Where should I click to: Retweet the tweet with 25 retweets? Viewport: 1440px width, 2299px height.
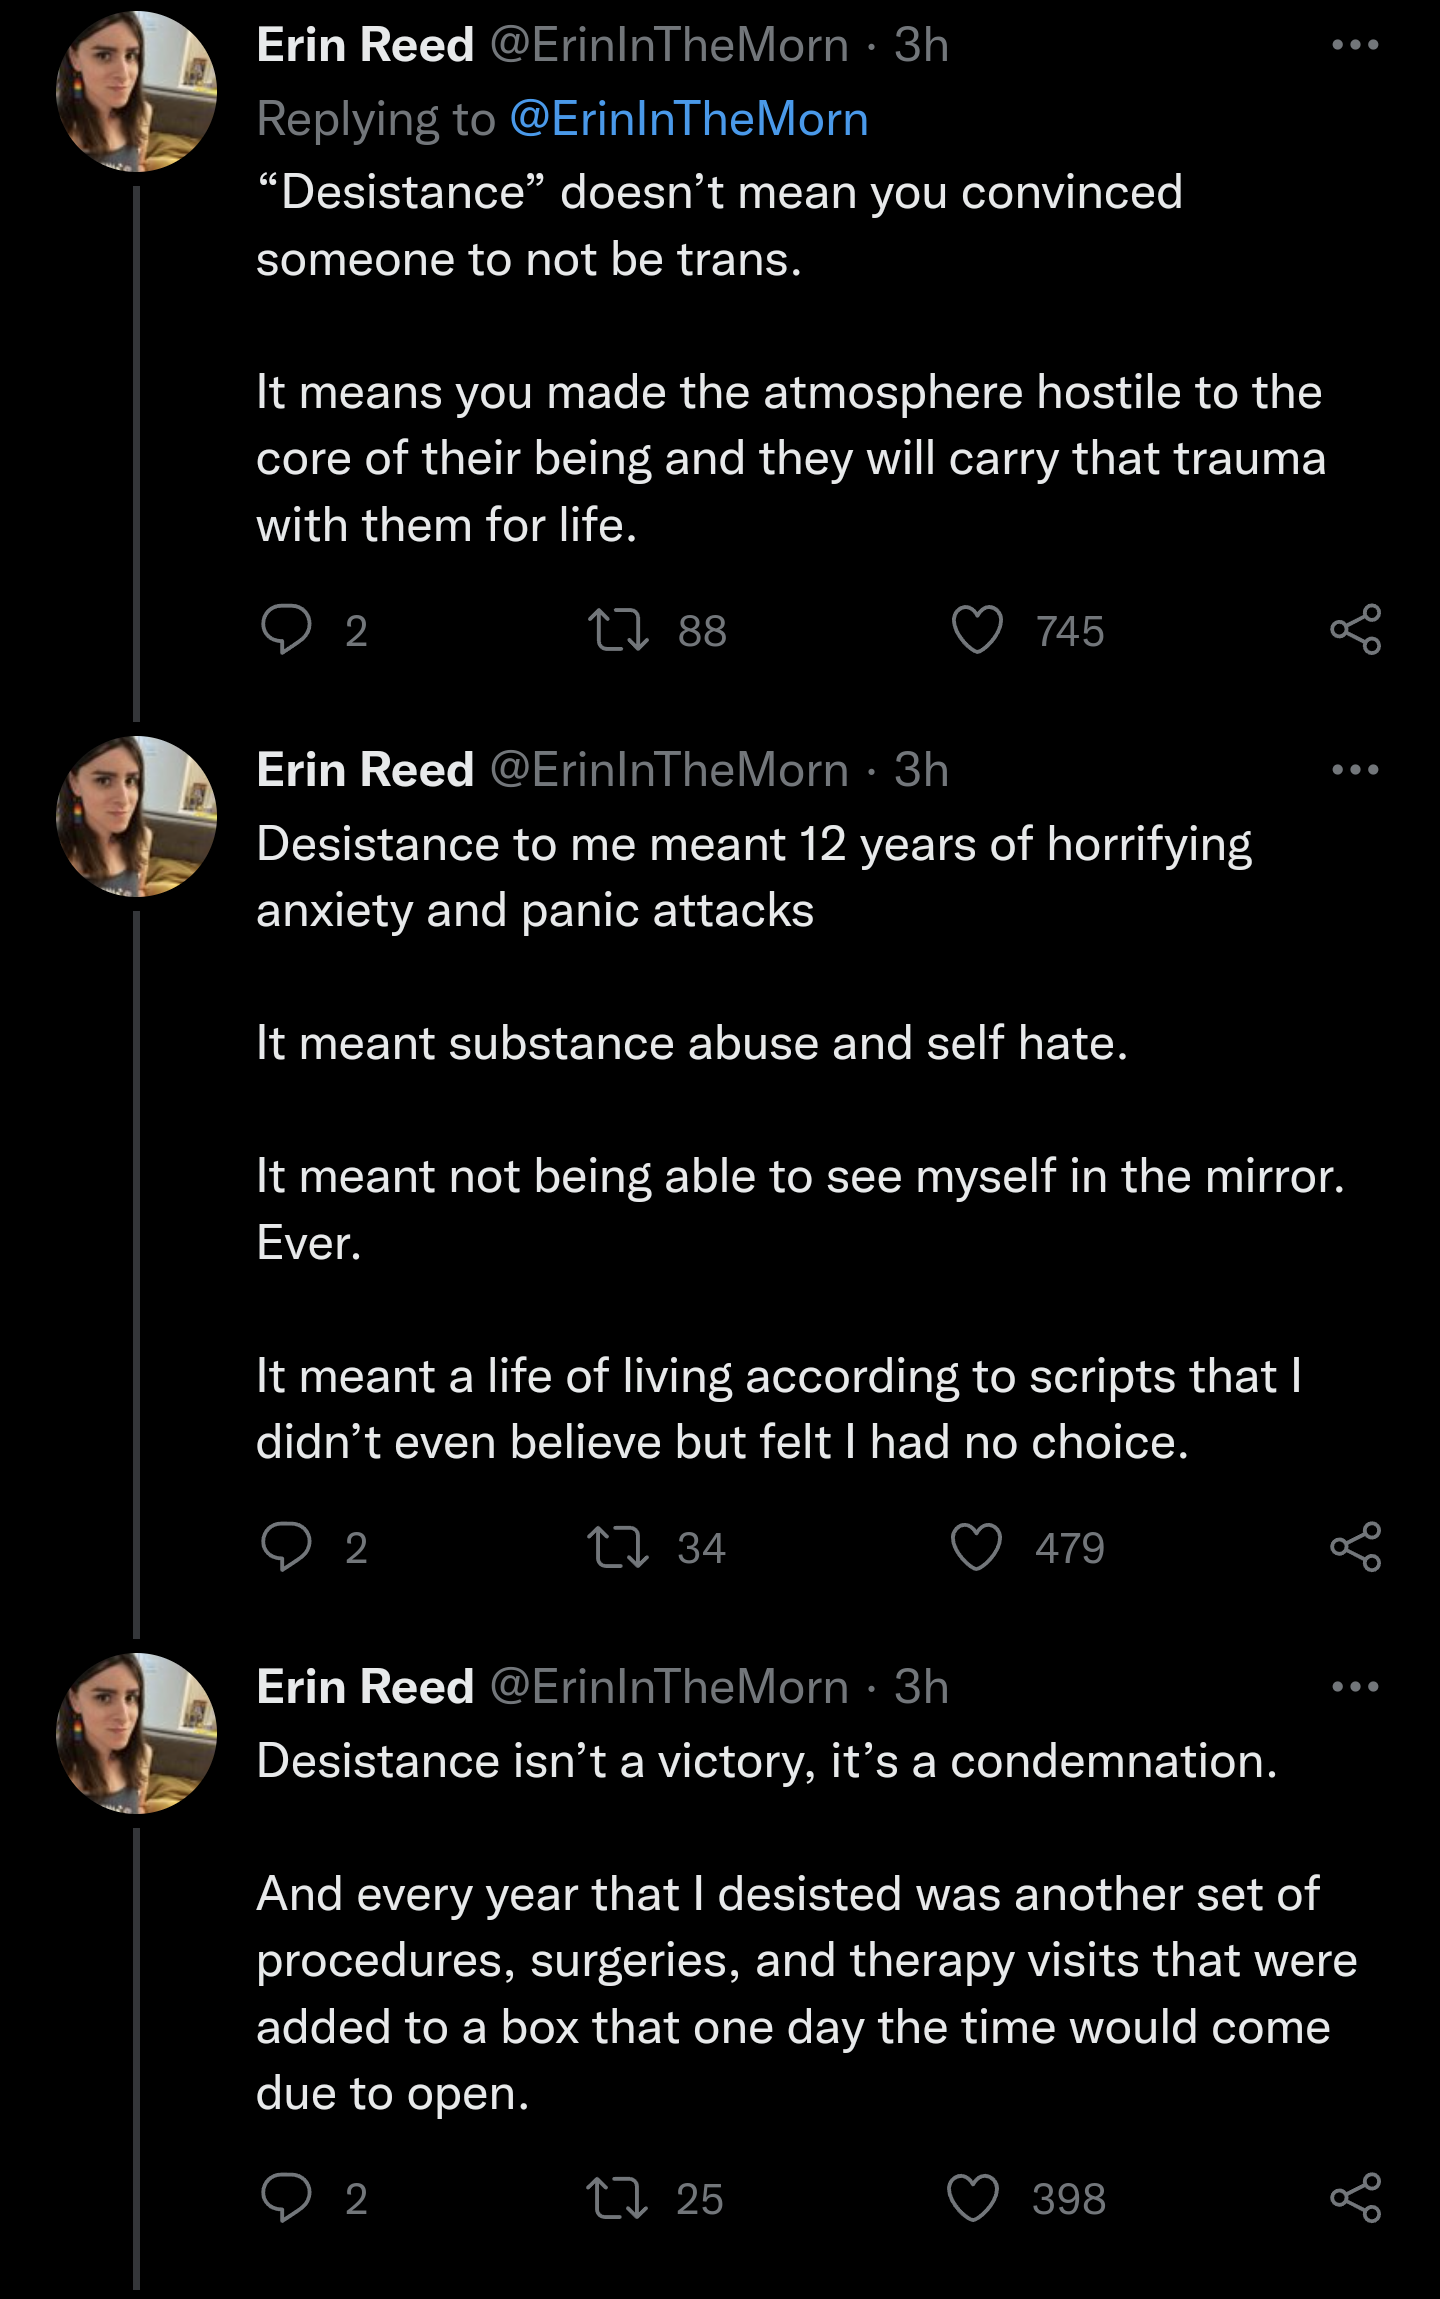(616, 2198)
